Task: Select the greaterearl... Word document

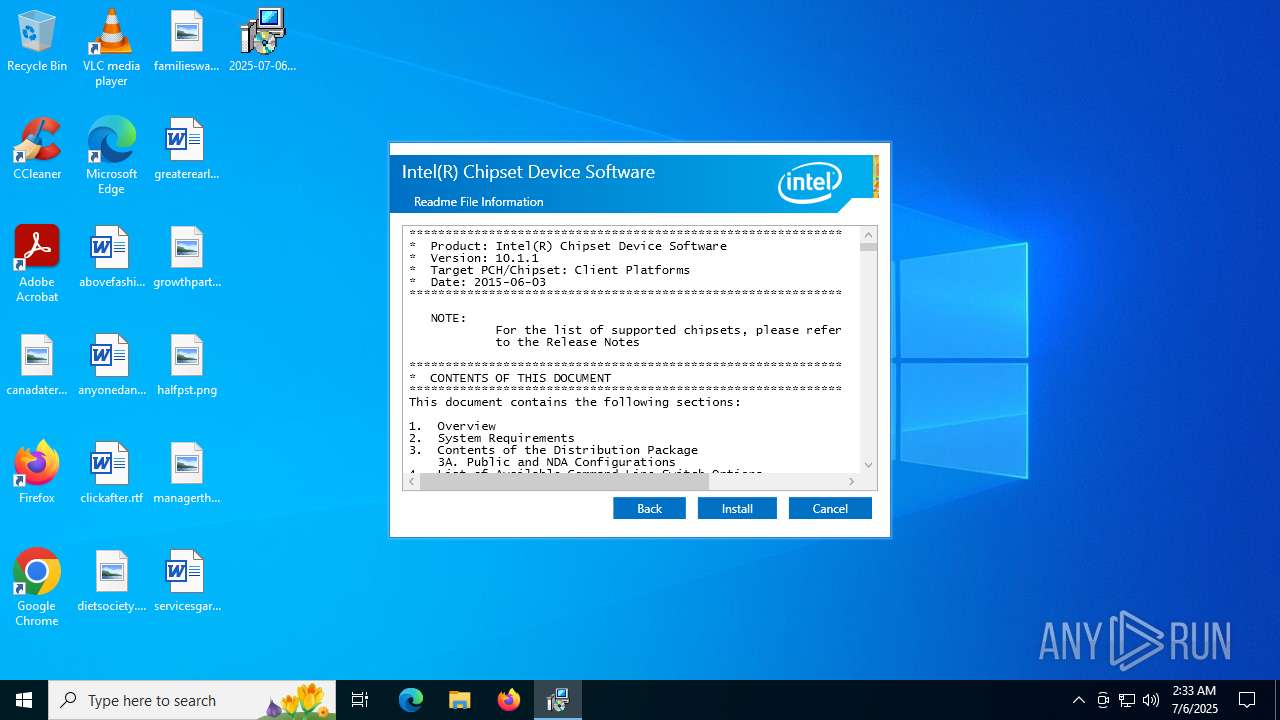Action: (186, 150)
